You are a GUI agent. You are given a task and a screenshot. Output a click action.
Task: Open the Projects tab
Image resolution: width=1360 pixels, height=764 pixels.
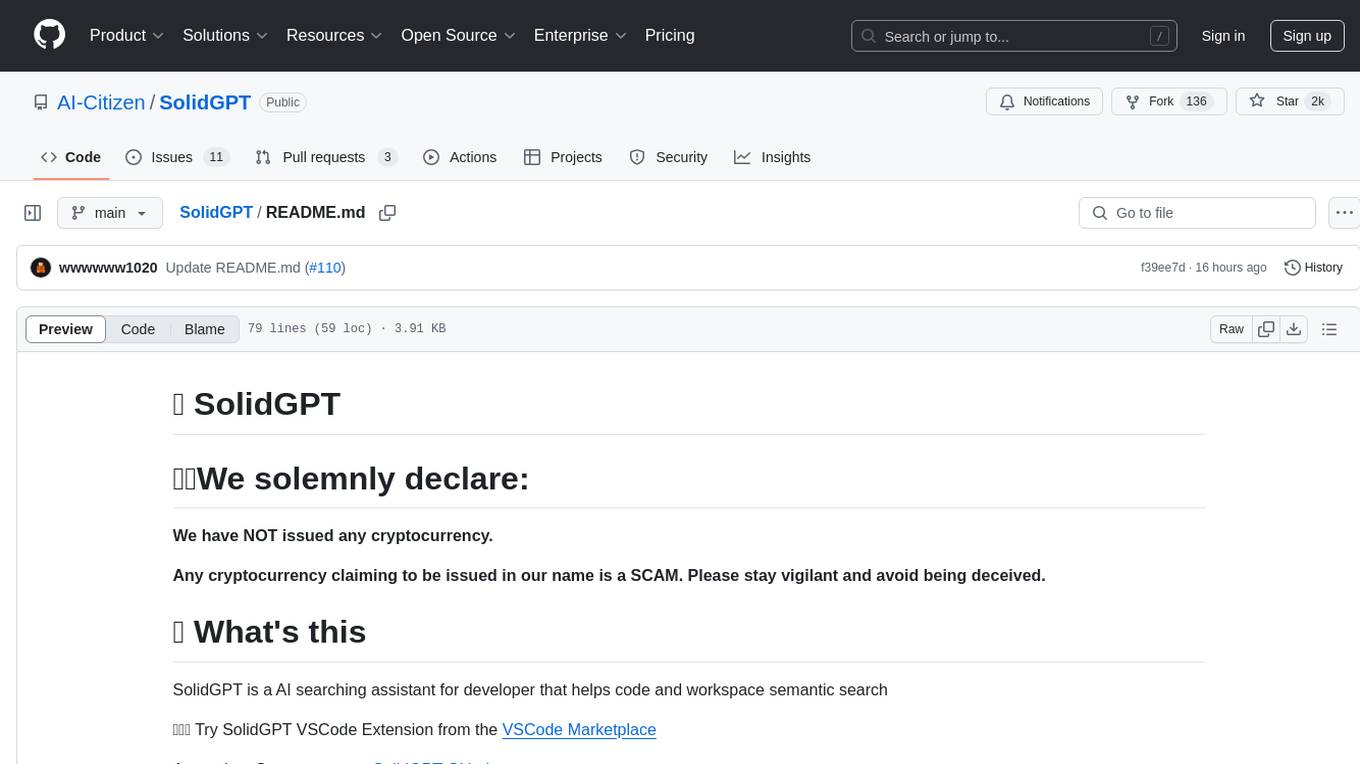pos(563,157)
